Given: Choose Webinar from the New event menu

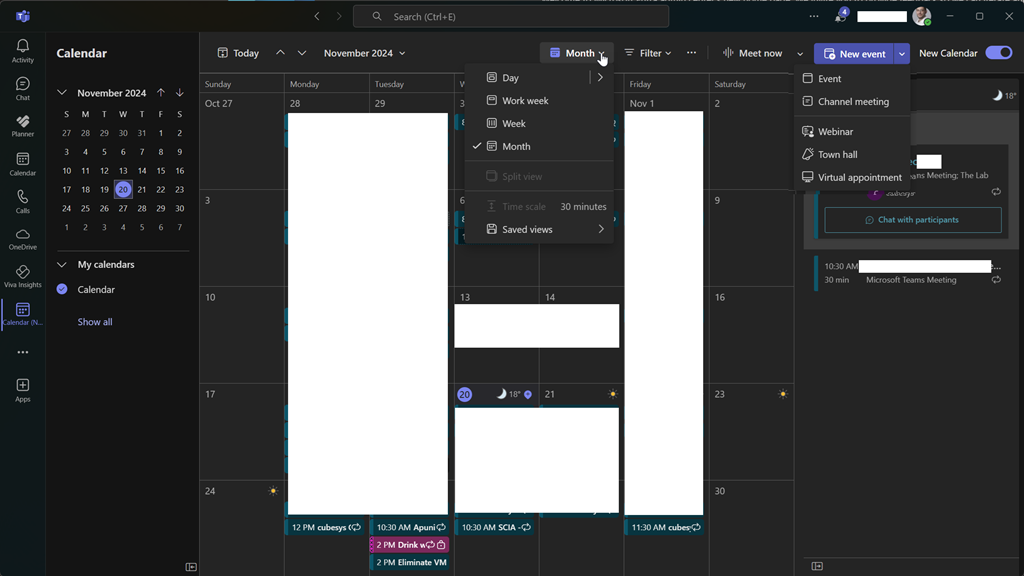Looking at the screenshot, I should tap(835, 131).
